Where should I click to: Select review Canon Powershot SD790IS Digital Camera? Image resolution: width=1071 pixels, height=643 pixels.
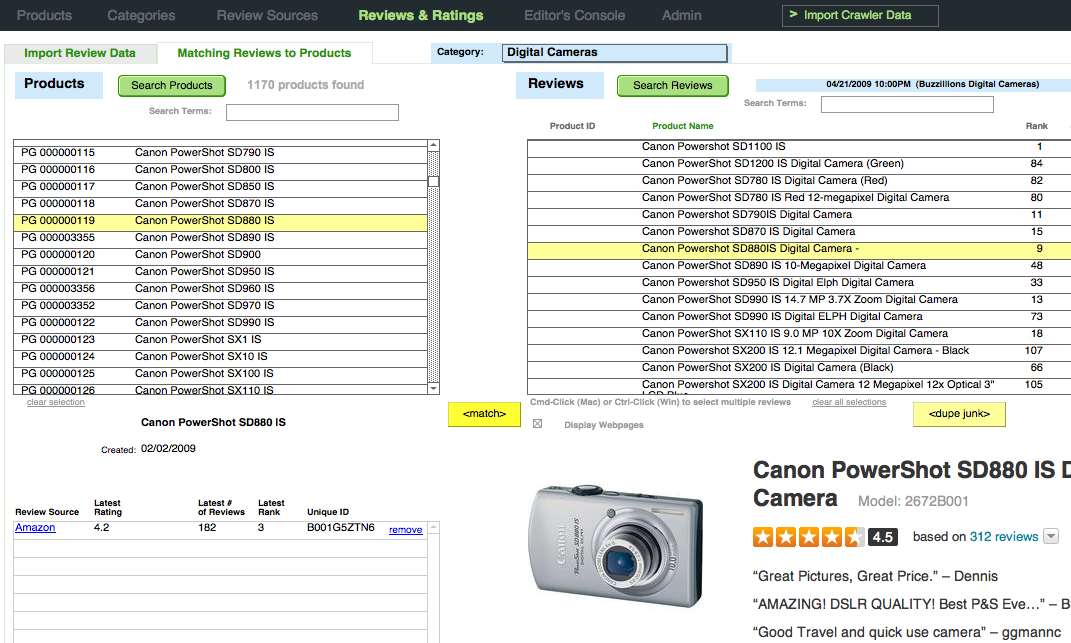tap(799, 215)
